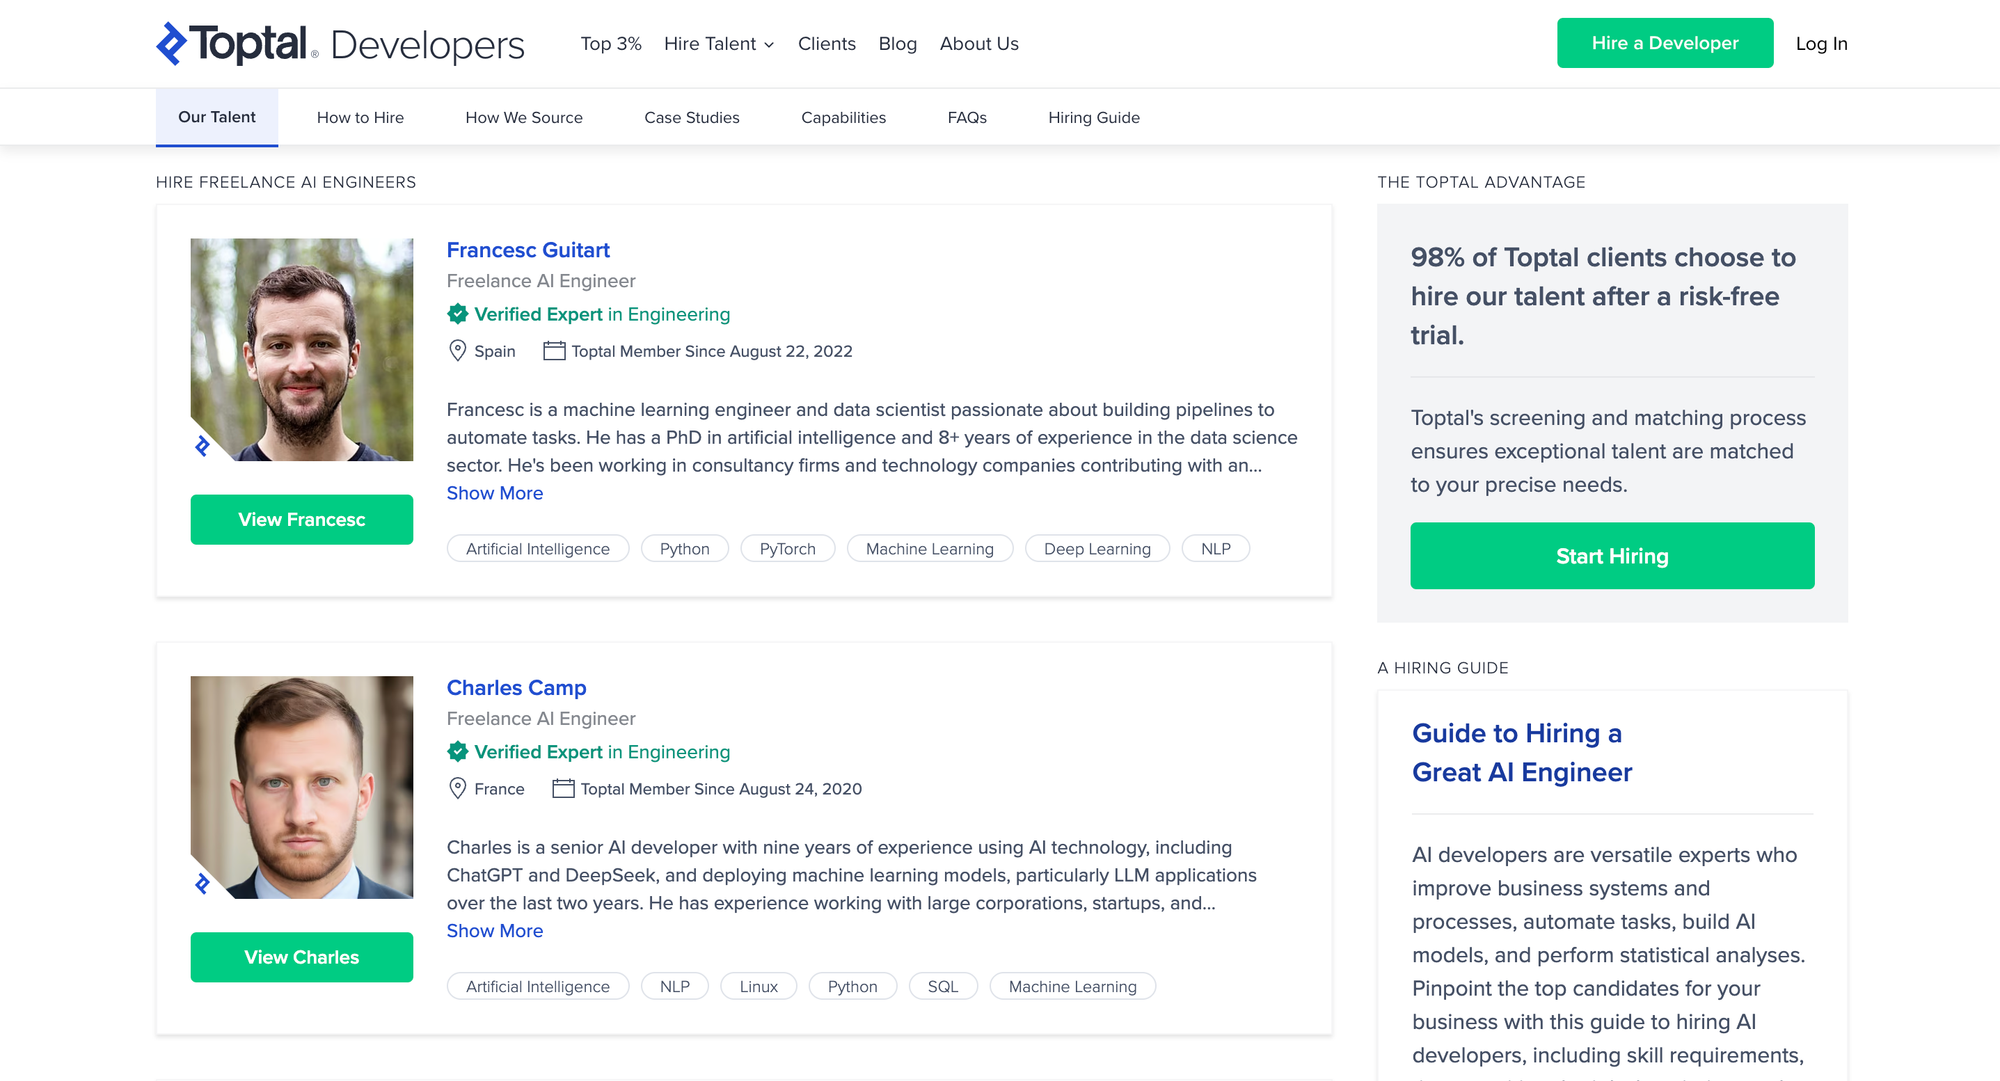Open the Case Studies tab
2000x1081 pixels.
point(692,118)
